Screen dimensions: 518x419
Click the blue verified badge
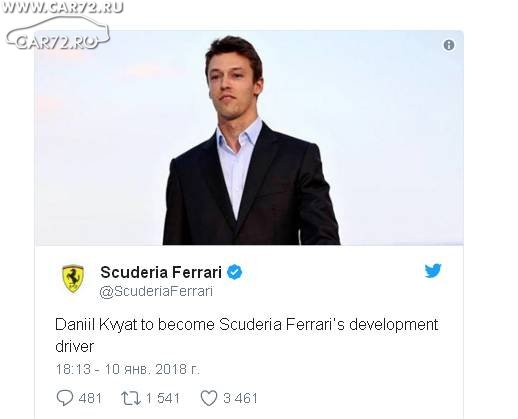pyautogui.click(x=235, y=272)
